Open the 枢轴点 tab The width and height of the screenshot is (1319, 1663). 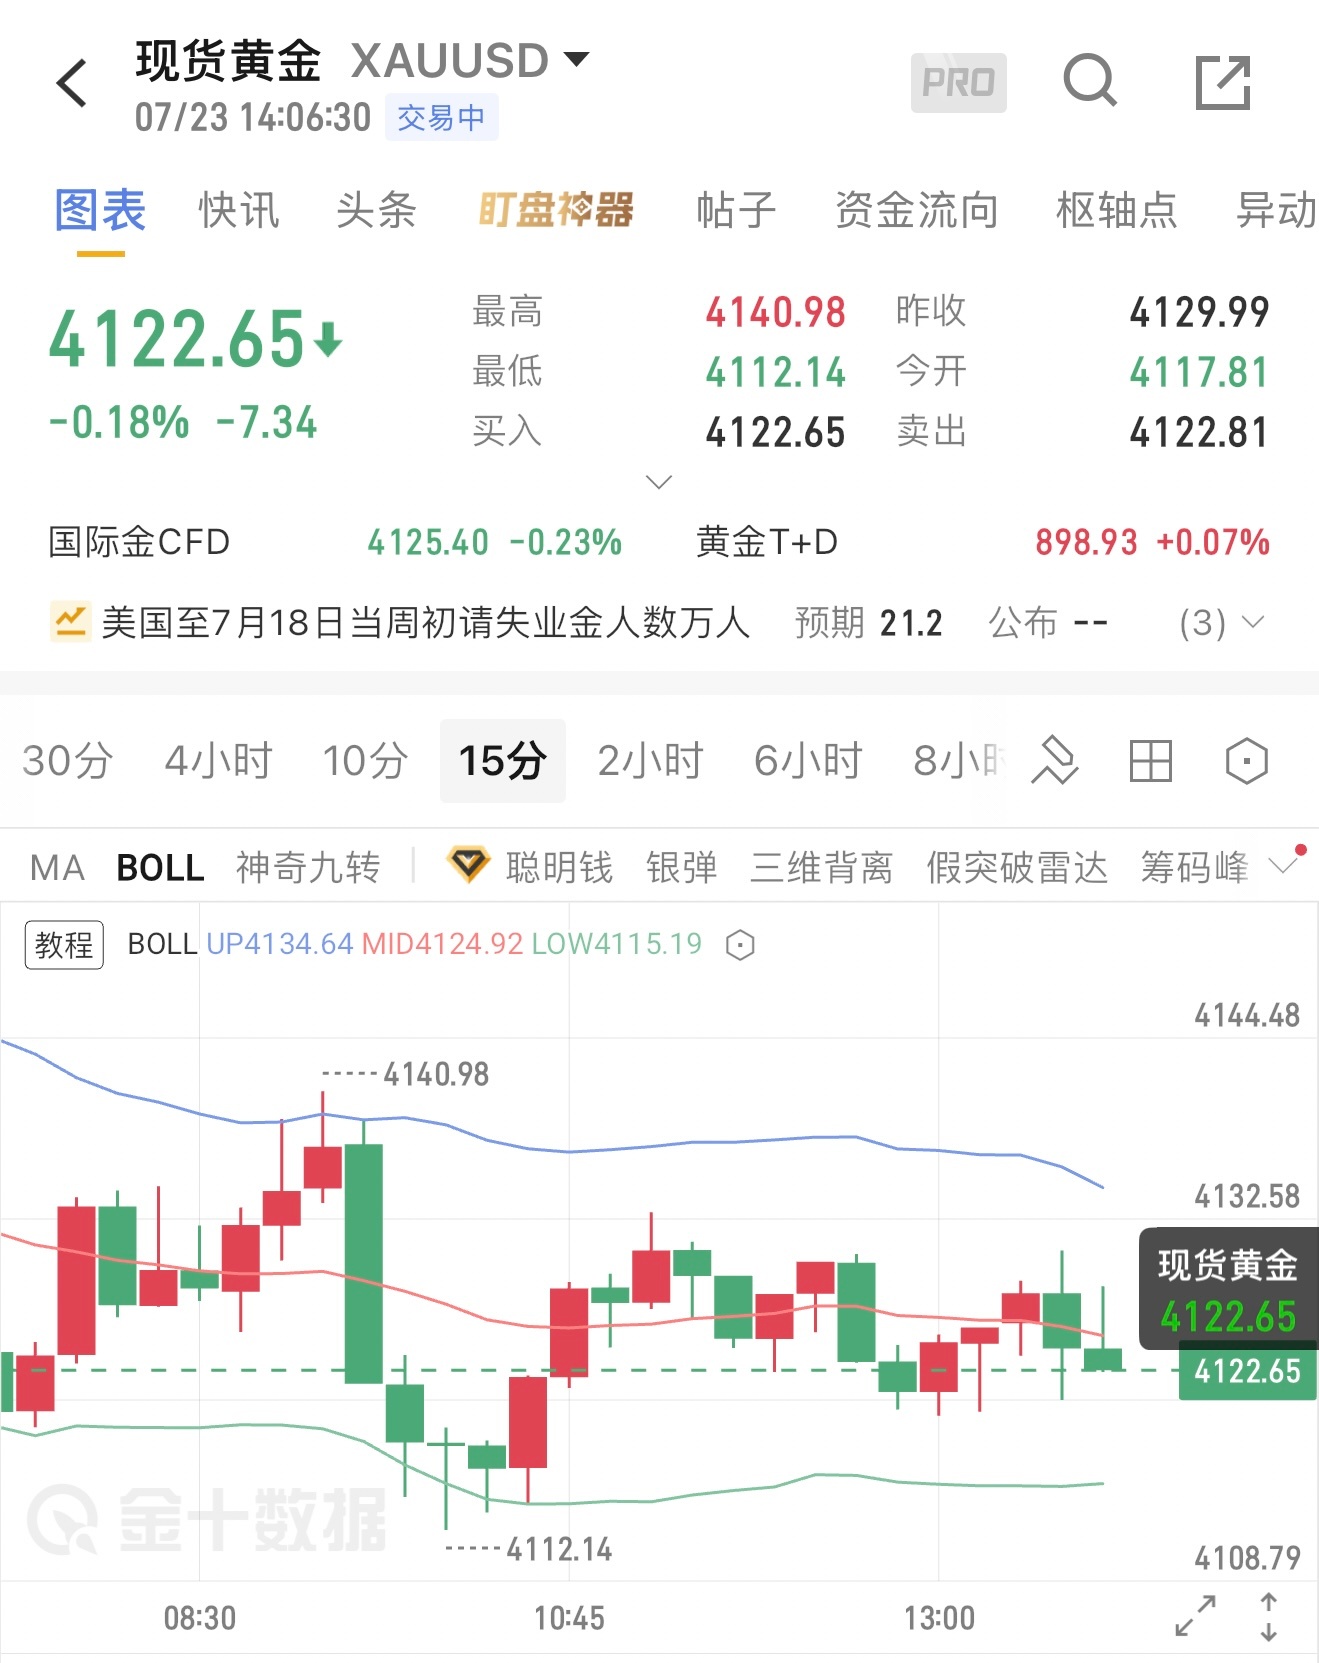(1117, 211)
